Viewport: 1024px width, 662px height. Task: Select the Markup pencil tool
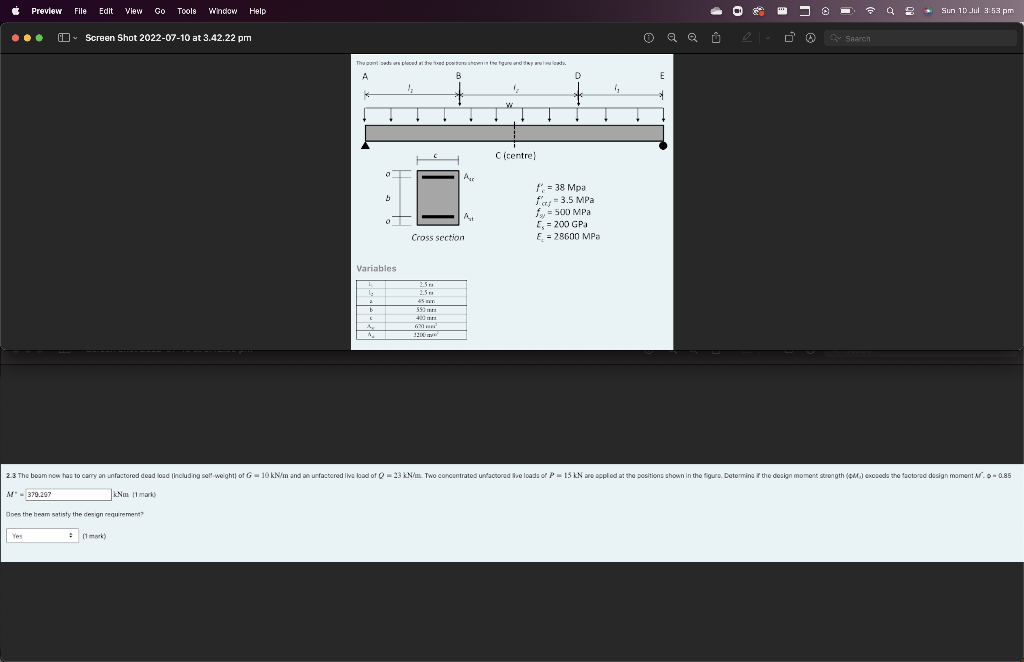746,37
